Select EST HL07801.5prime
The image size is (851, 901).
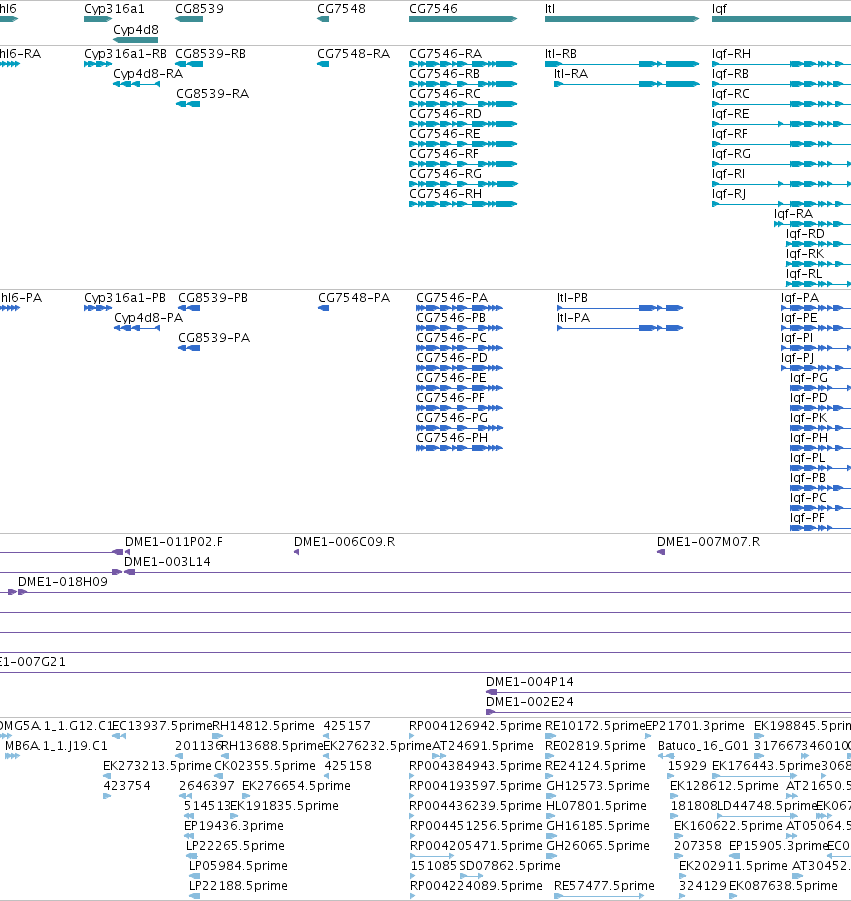pyautogui.click(x=596, y=806)
